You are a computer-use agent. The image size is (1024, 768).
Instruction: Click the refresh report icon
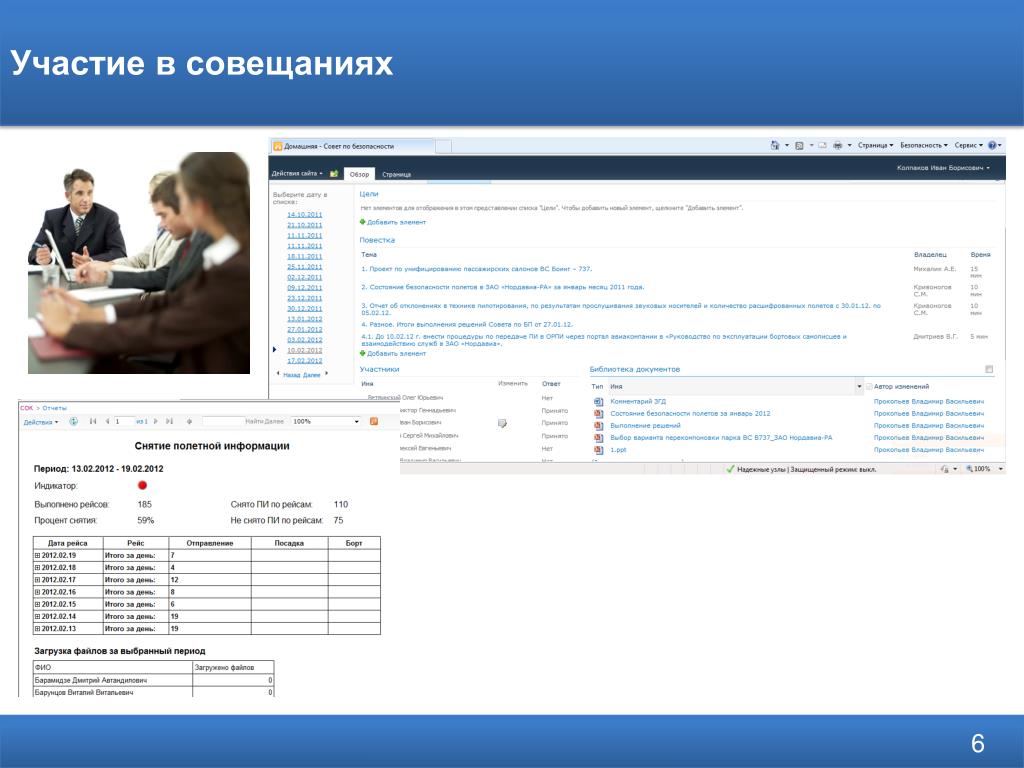click(74, 422)
